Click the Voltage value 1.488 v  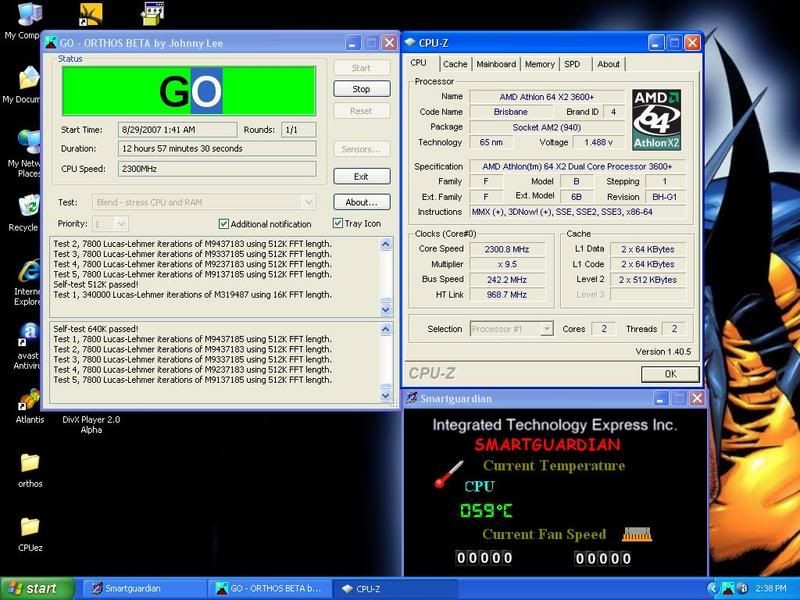(x=598, y=142)
